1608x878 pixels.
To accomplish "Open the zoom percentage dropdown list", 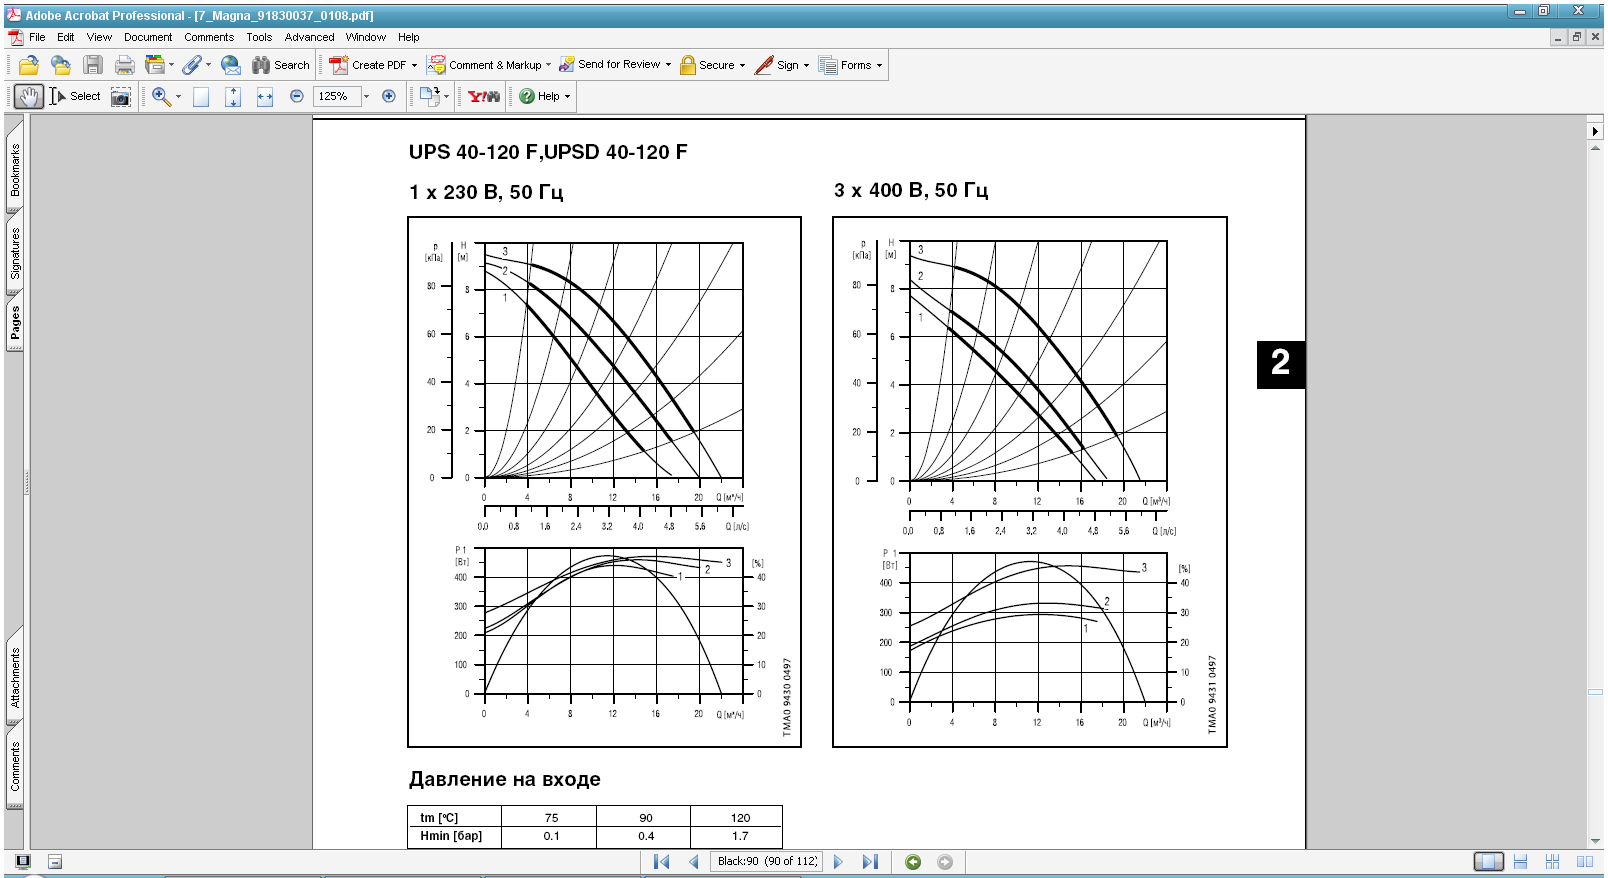I will click(x=366, y=97).
